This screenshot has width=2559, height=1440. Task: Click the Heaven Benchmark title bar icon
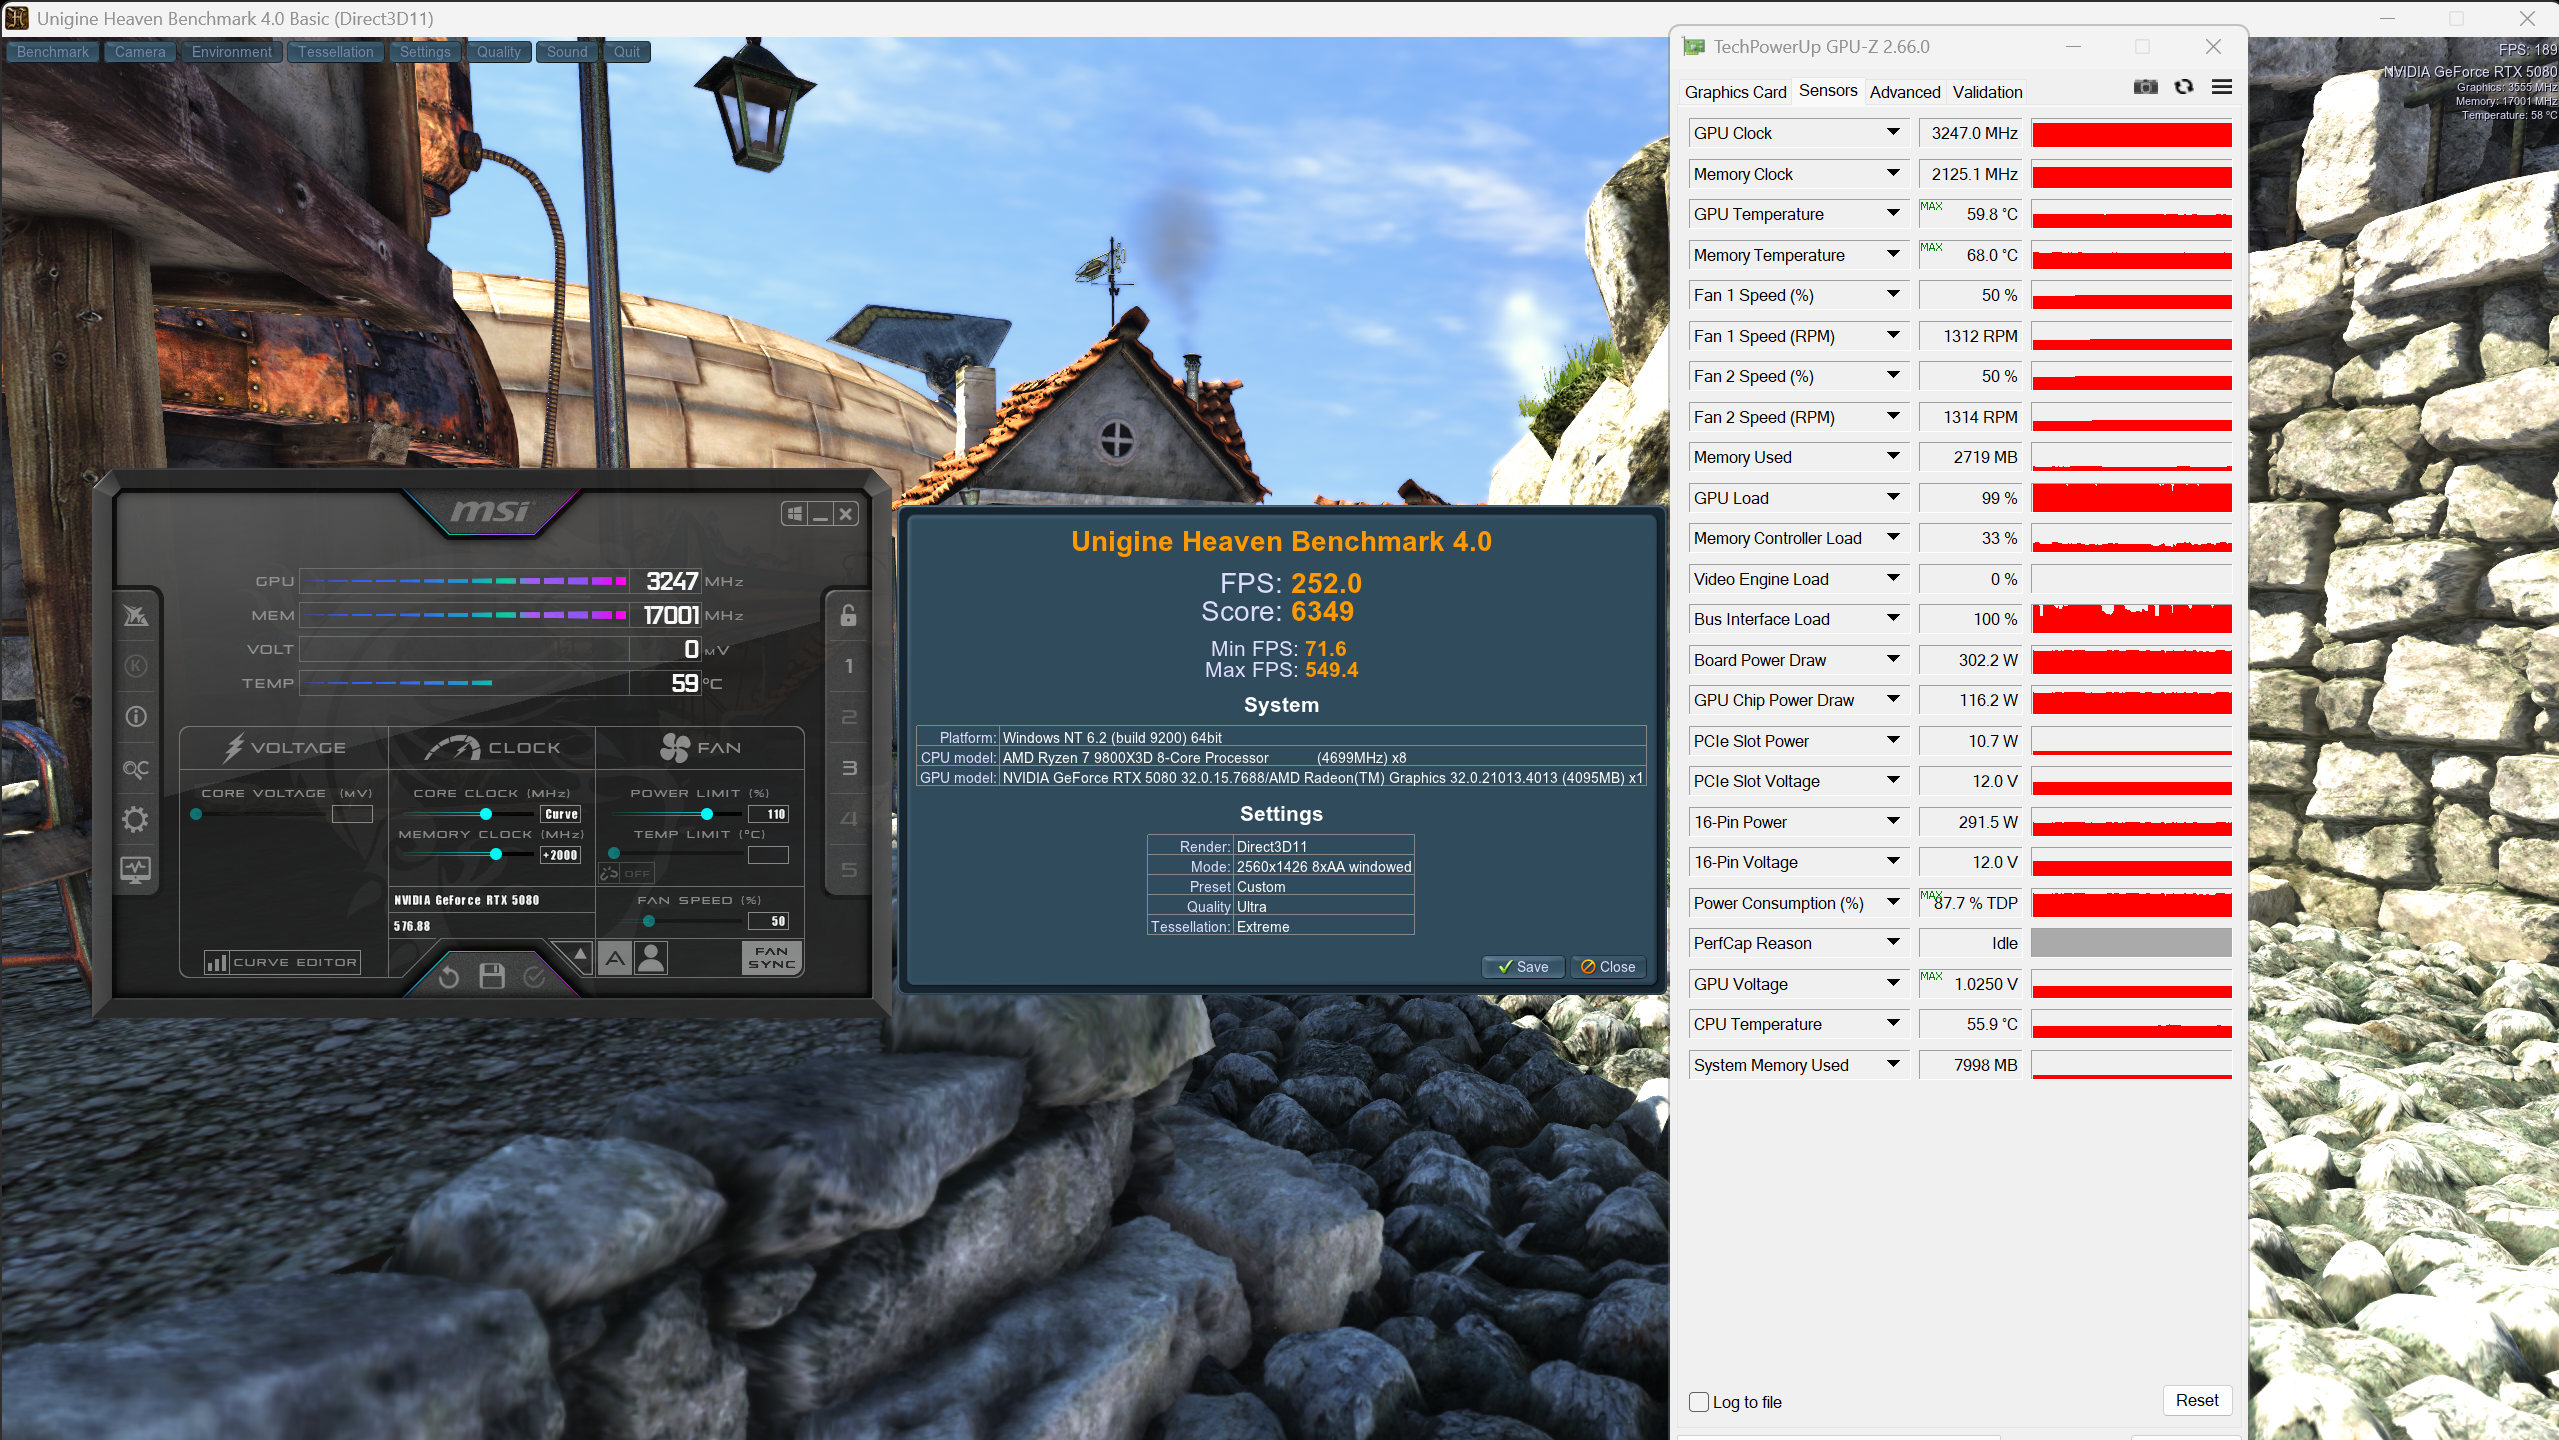pos(17,18)
